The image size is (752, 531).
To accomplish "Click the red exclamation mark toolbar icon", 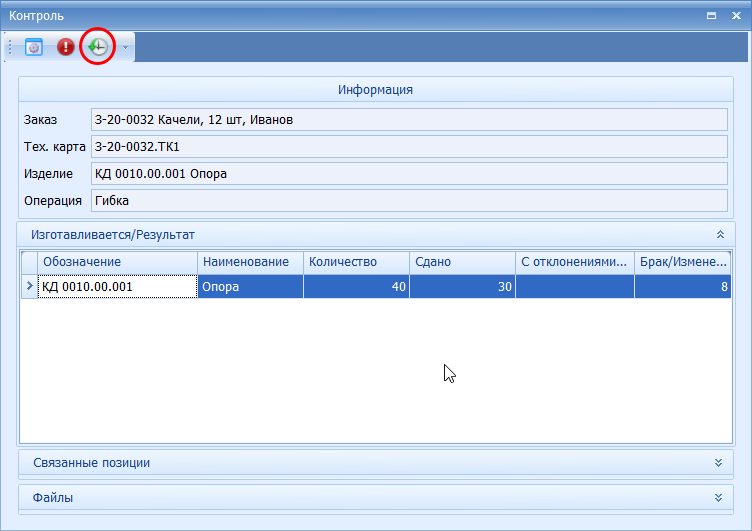I will pos(65,47).
